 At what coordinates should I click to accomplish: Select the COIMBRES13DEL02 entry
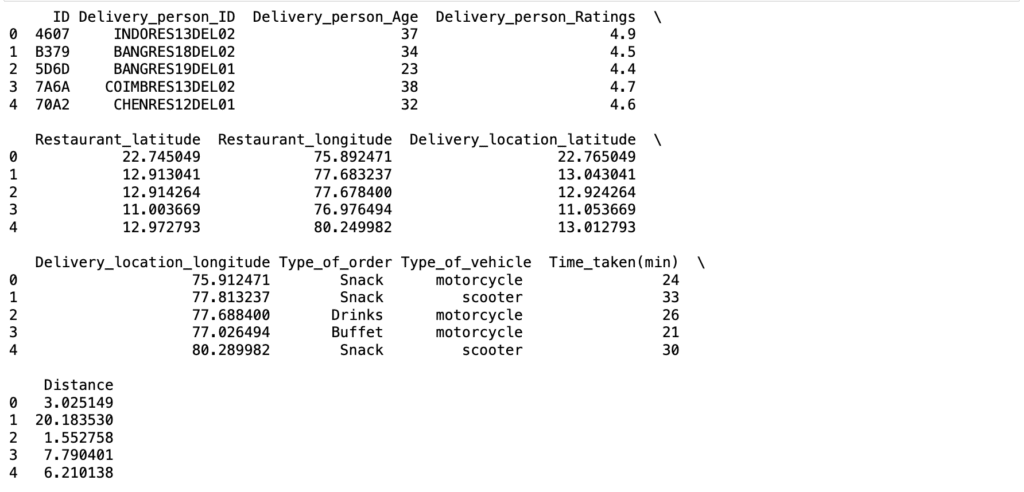(x=170, y=87)
